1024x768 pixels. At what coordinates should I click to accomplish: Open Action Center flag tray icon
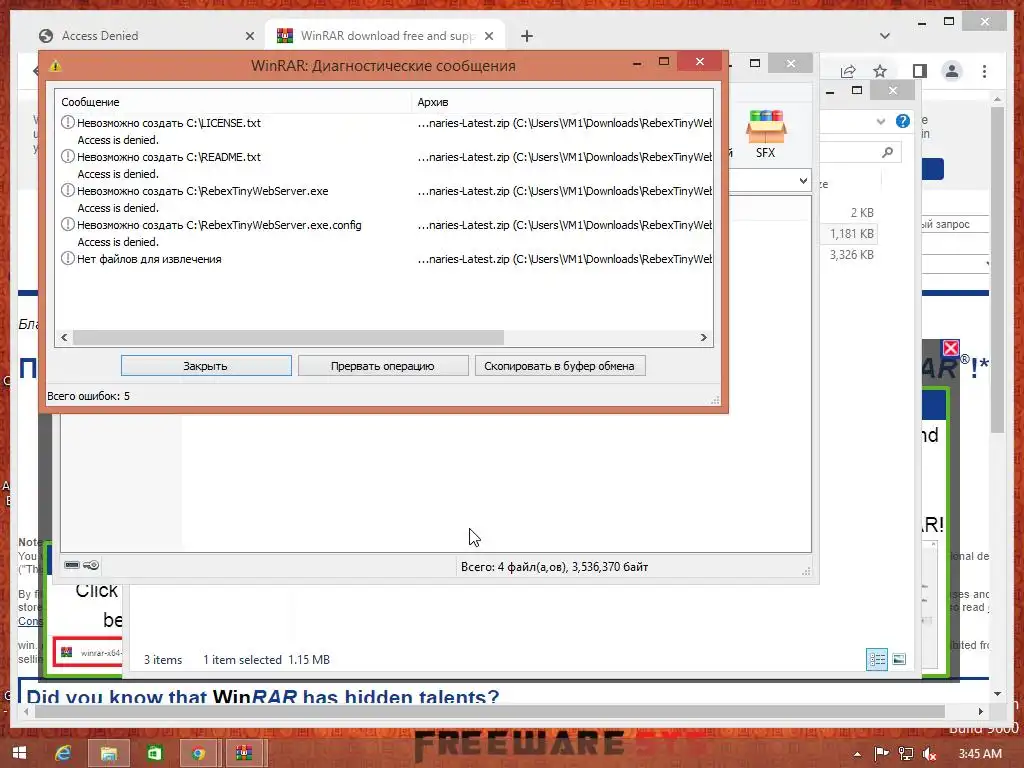point(881,754)
